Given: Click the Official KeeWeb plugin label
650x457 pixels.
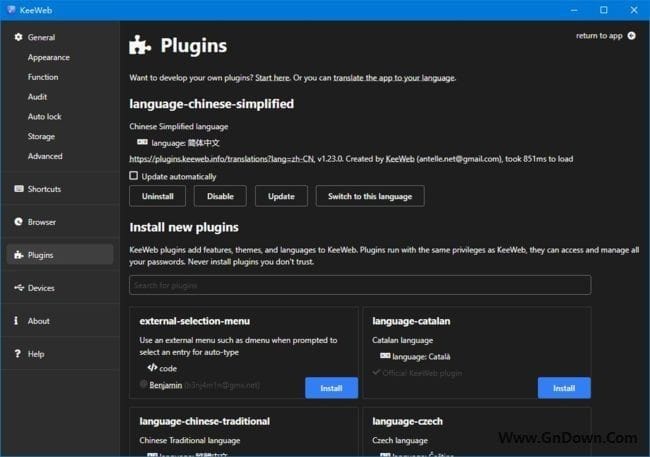Looking at the screenshot, I should point(422,373).
